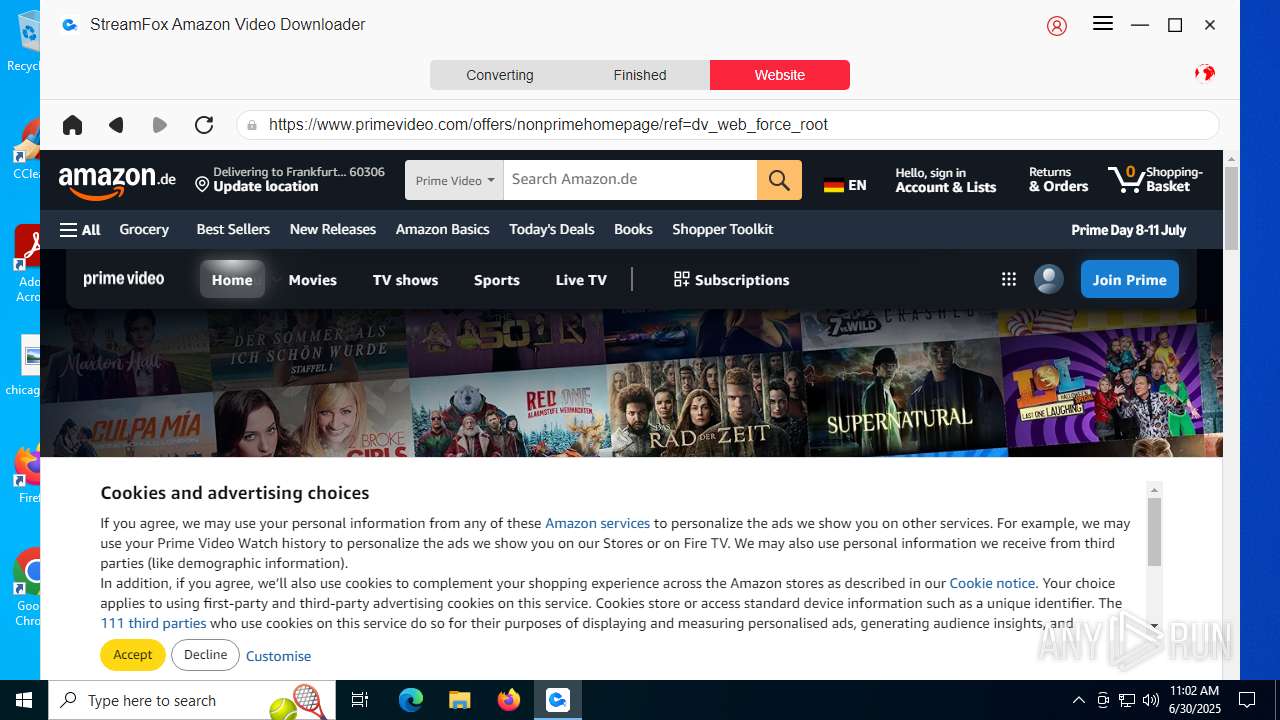Click Books link
The width and height of the screenshot is (1280, 720).
633,229
